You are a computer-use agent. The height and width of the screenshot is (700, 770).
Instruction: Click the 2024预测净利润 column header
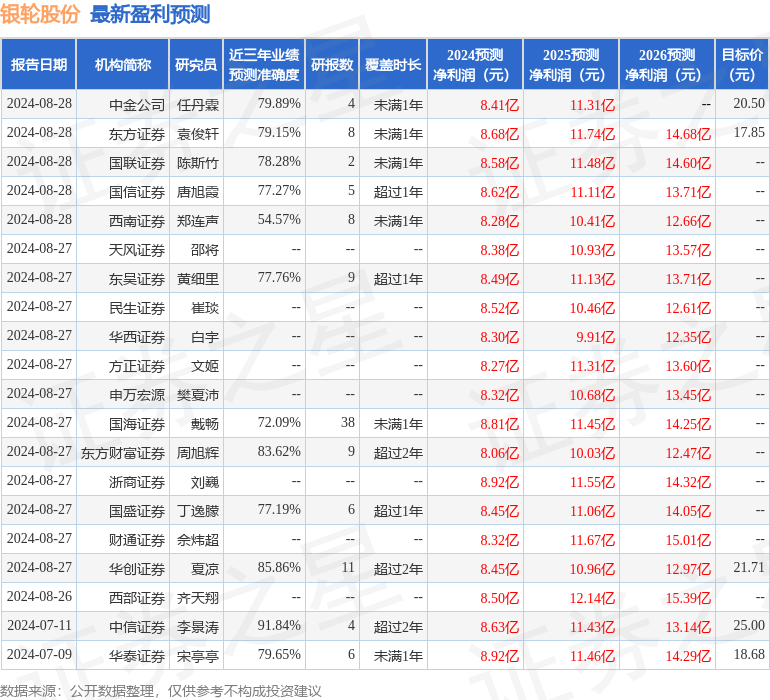[475, 64]
